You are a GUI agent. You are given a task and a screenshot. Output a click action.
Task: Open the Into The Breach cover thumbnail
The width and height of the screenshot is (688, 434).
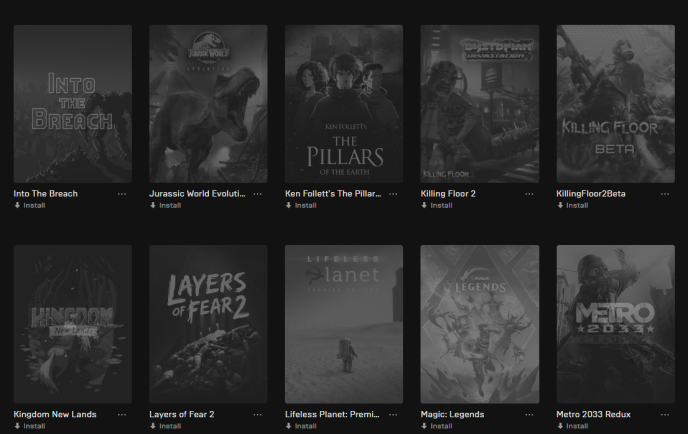(73, 104)
